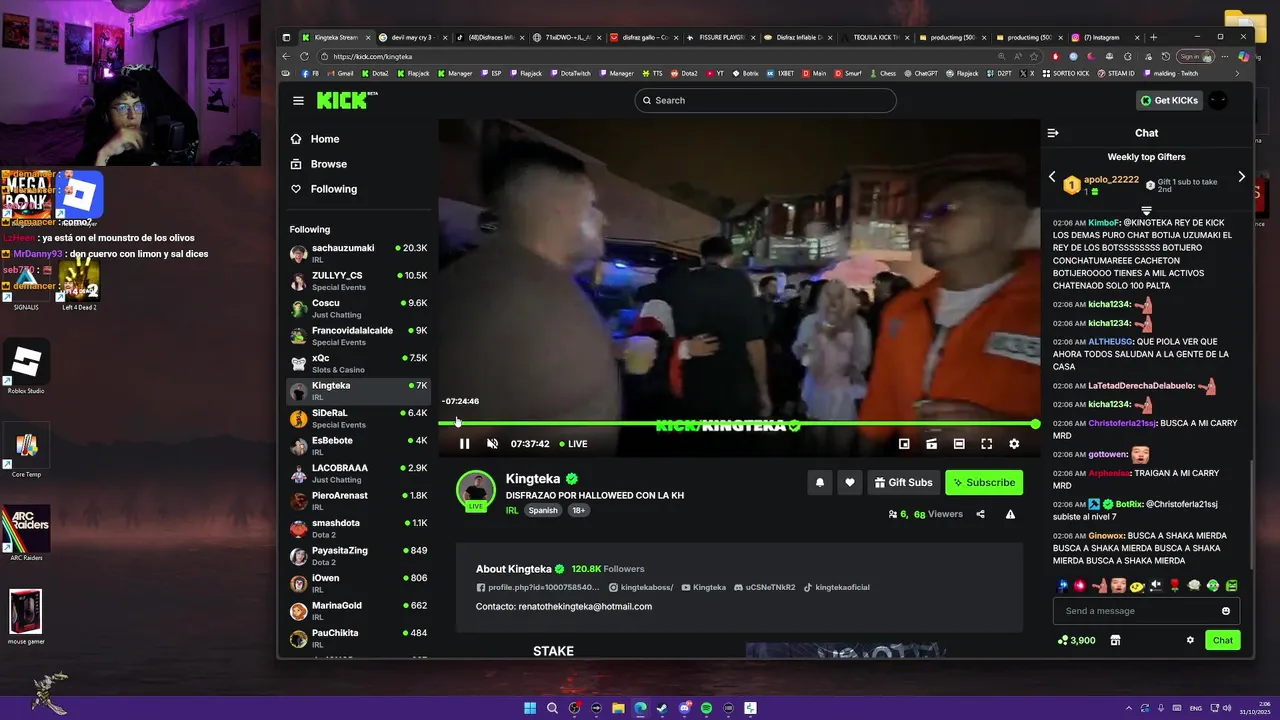Open the video player settings gear
1280x720 pixels.
click(x=1014, y=444)
